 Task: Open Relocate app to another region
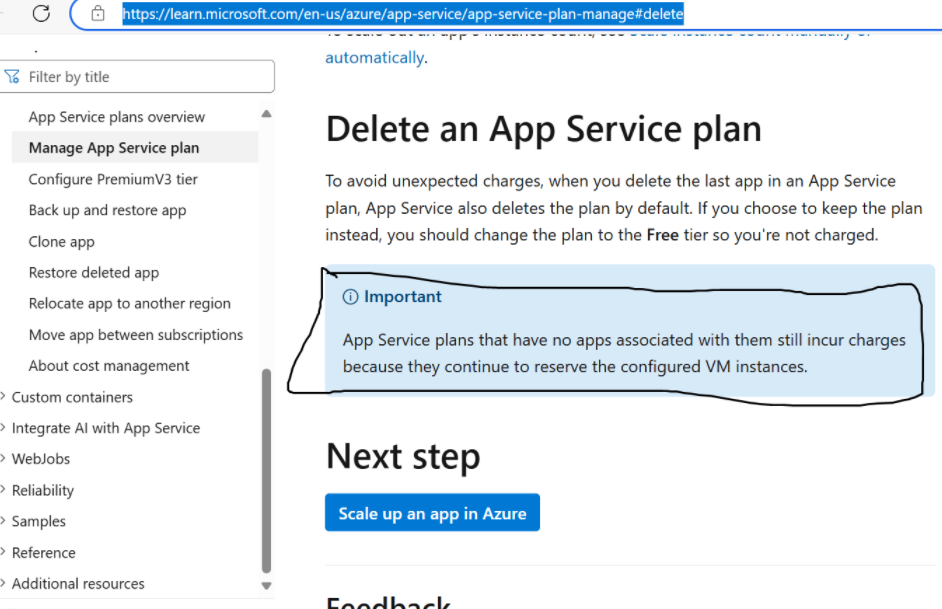[130, 303]
